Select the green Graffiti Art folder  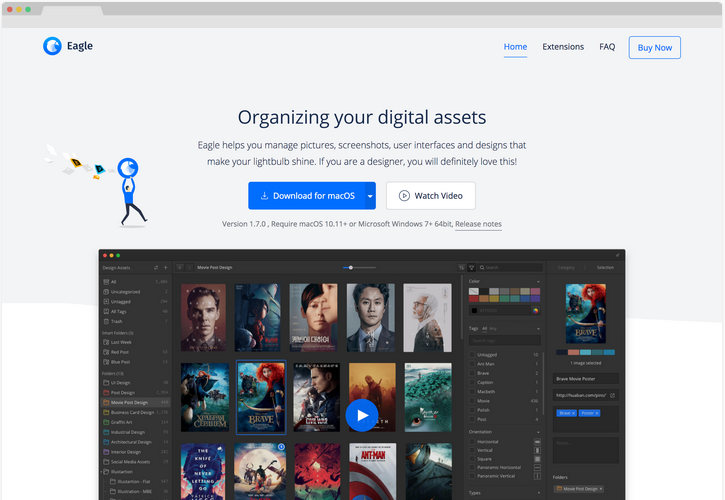[135, 422]
